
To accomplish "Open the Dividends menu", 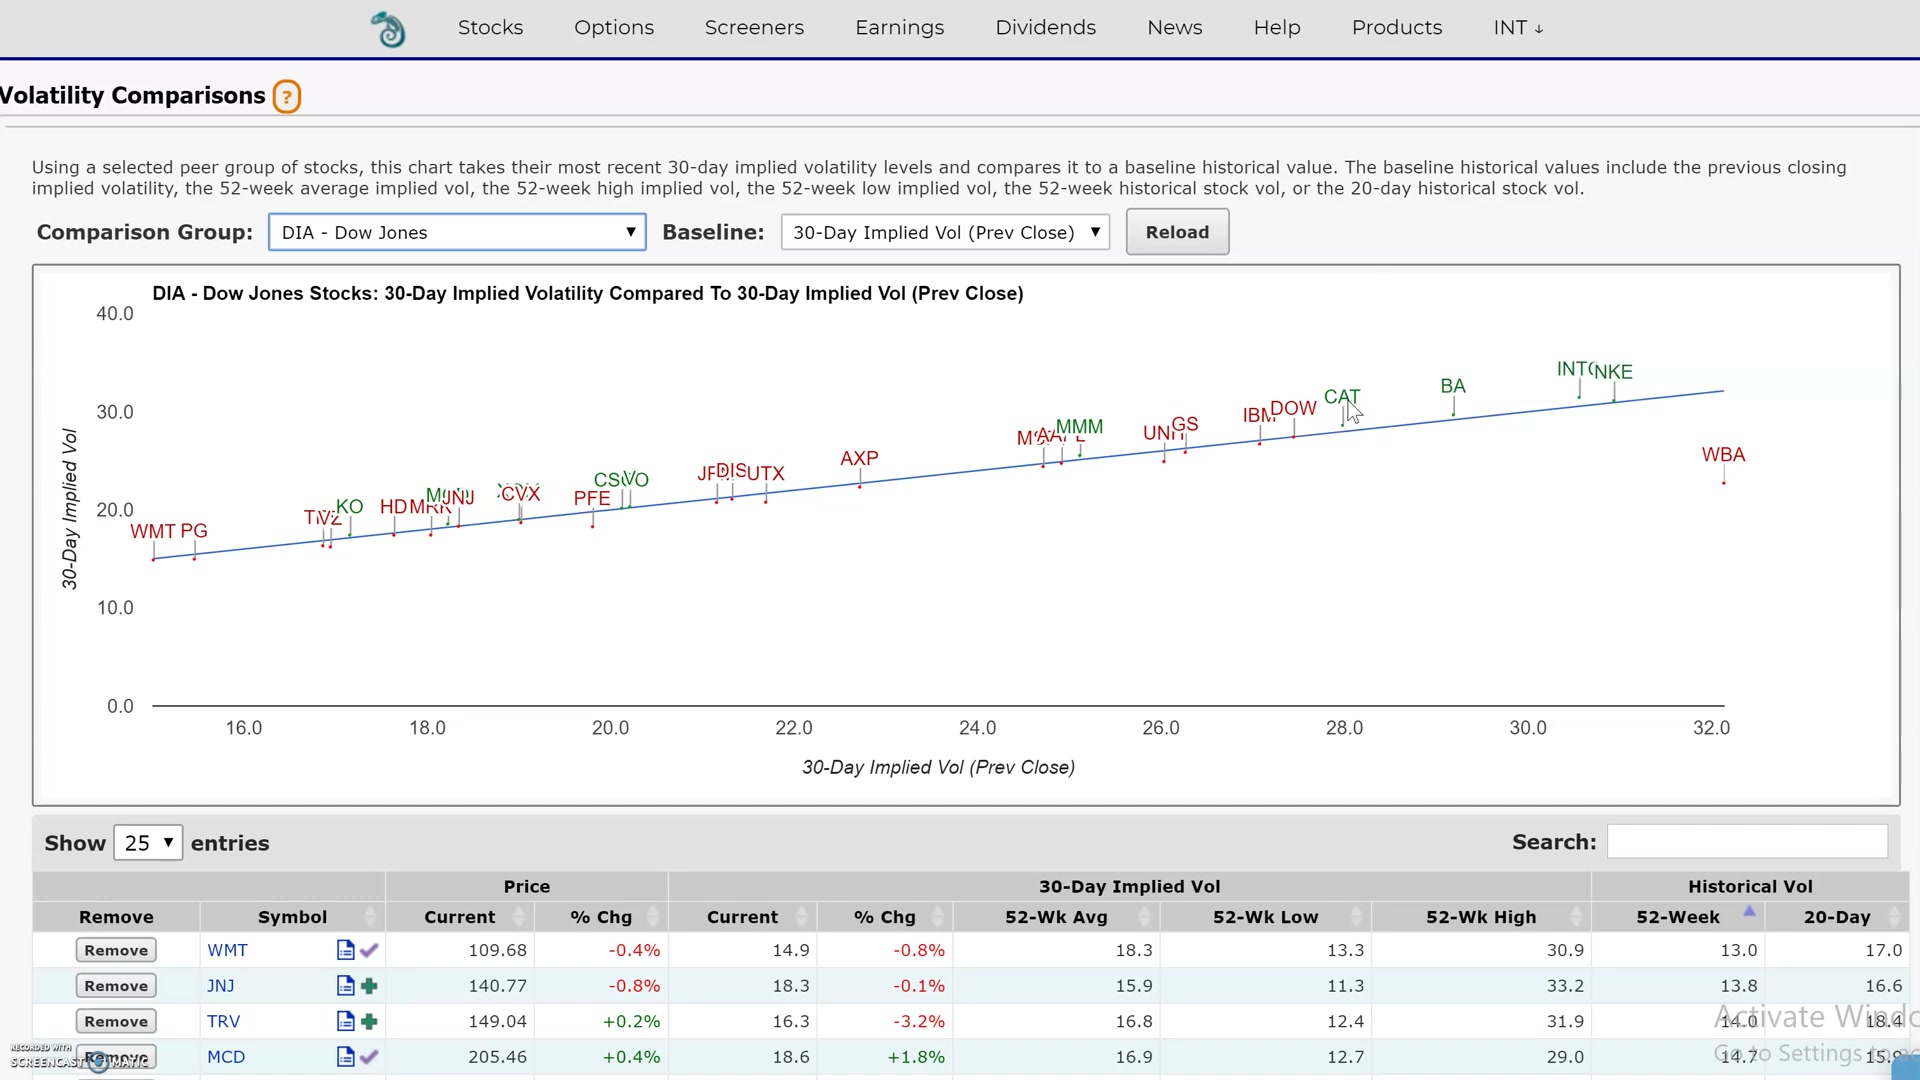I will click(x=1045, y=27).
